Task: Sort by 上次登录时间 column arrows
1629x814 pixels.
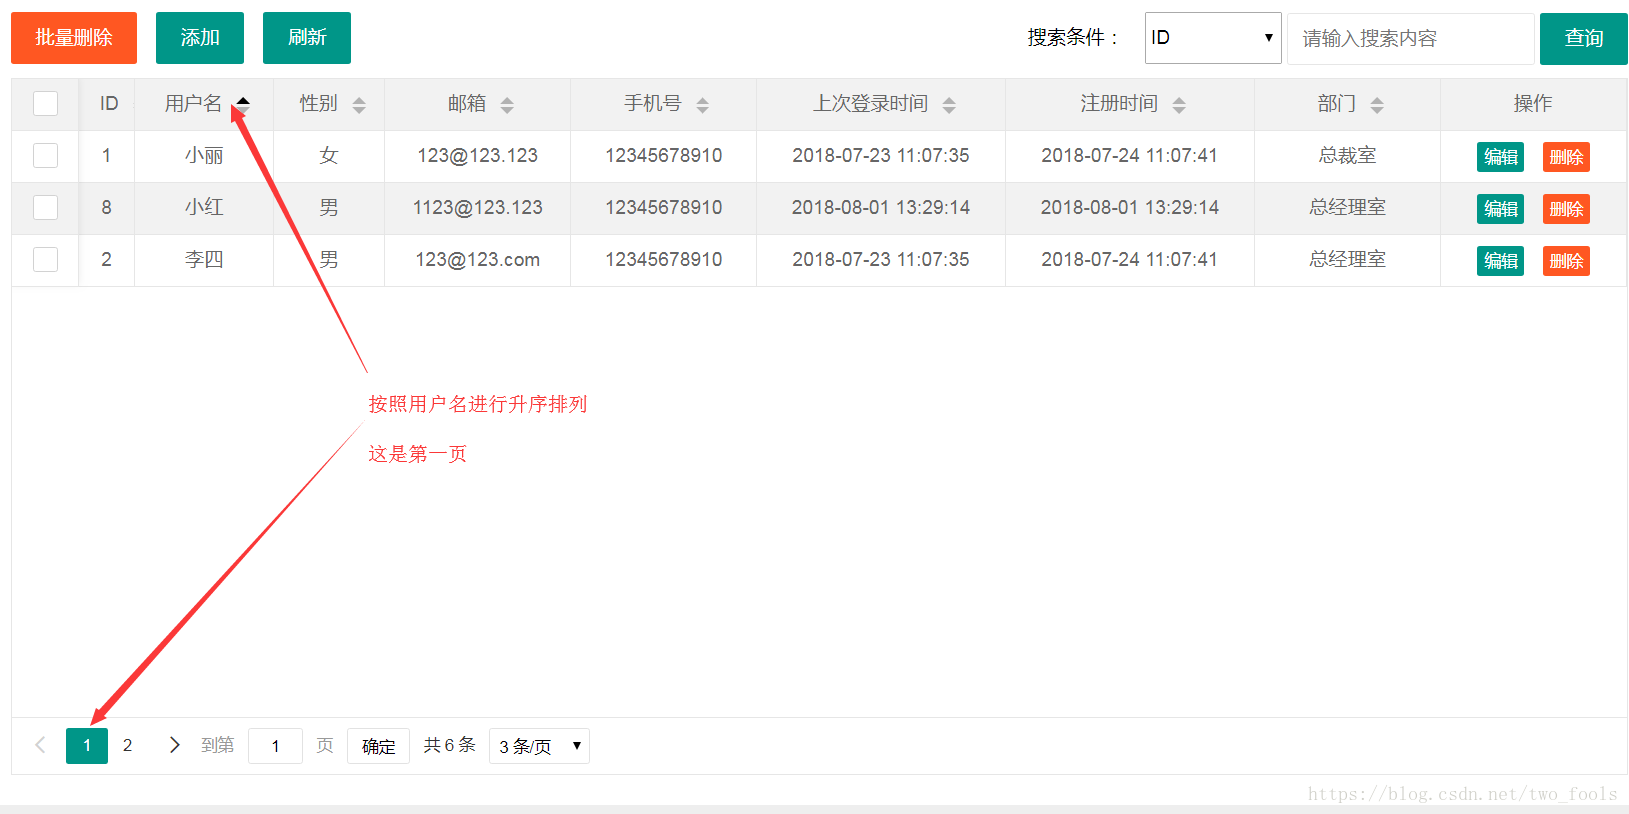Action: pyautogui.click(x=949, y=105)
